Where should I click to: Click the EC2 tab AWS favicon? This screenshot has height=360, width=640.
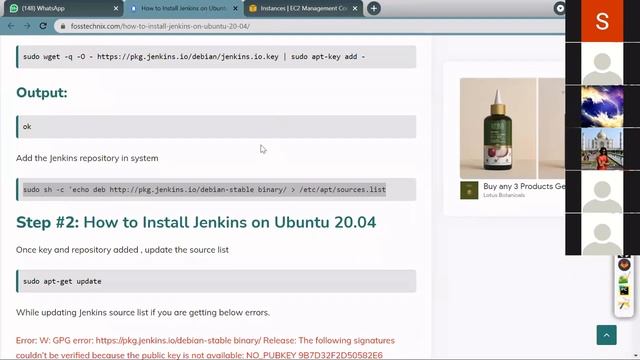point(253,8)
